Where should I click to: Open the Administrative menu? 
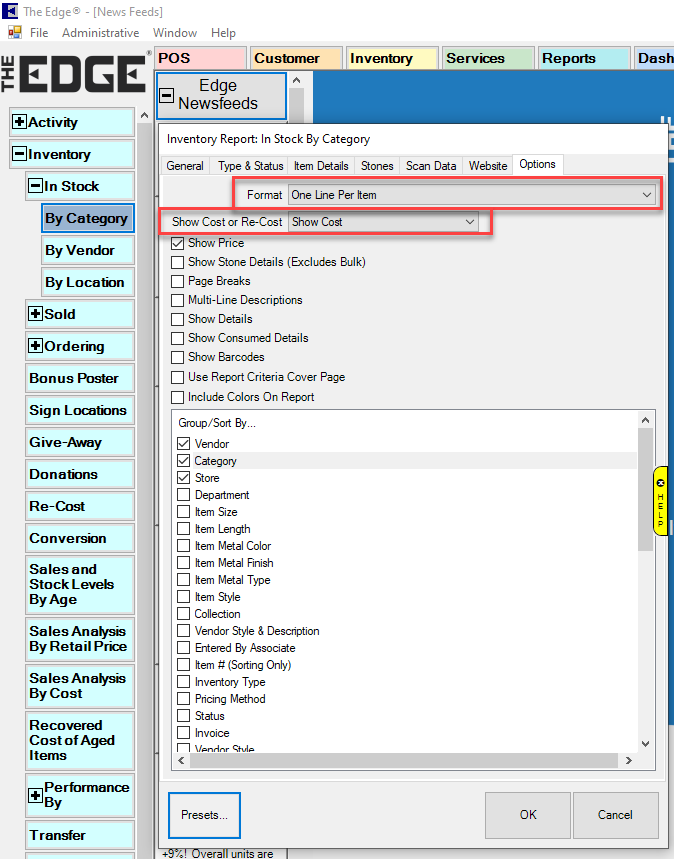[100, 33]
